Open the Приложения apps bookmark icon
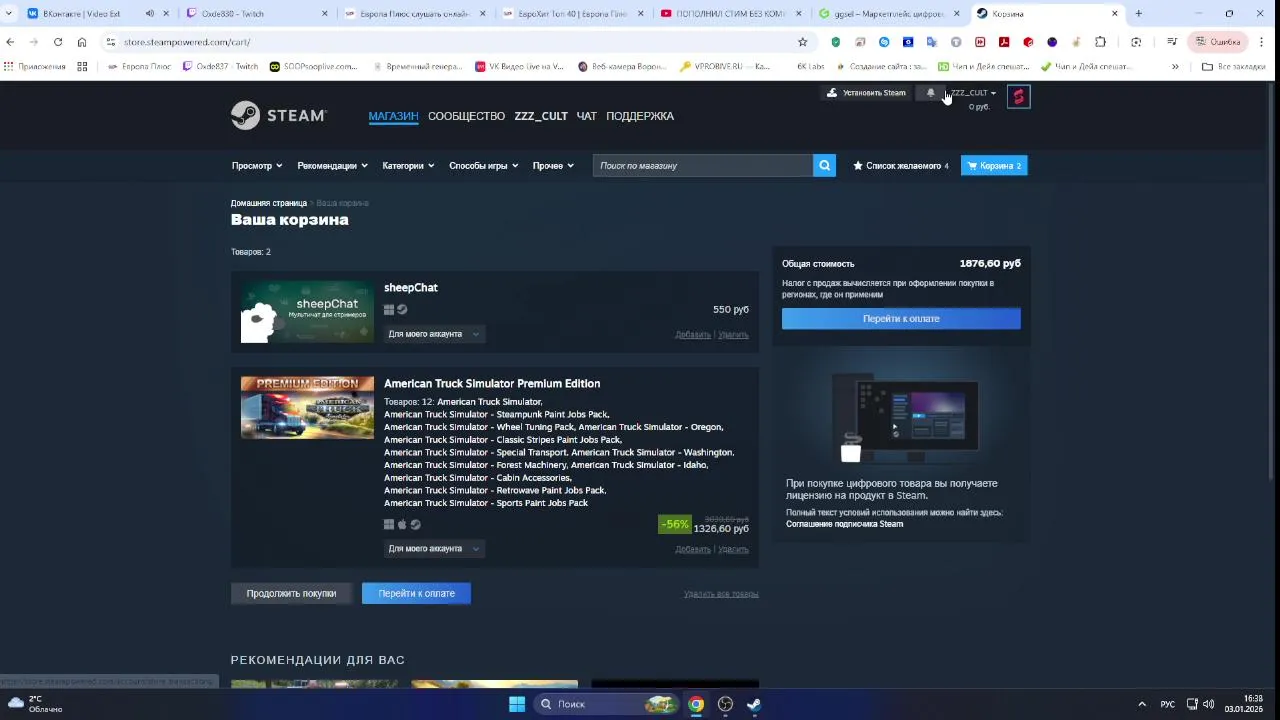 coord(34,67)
